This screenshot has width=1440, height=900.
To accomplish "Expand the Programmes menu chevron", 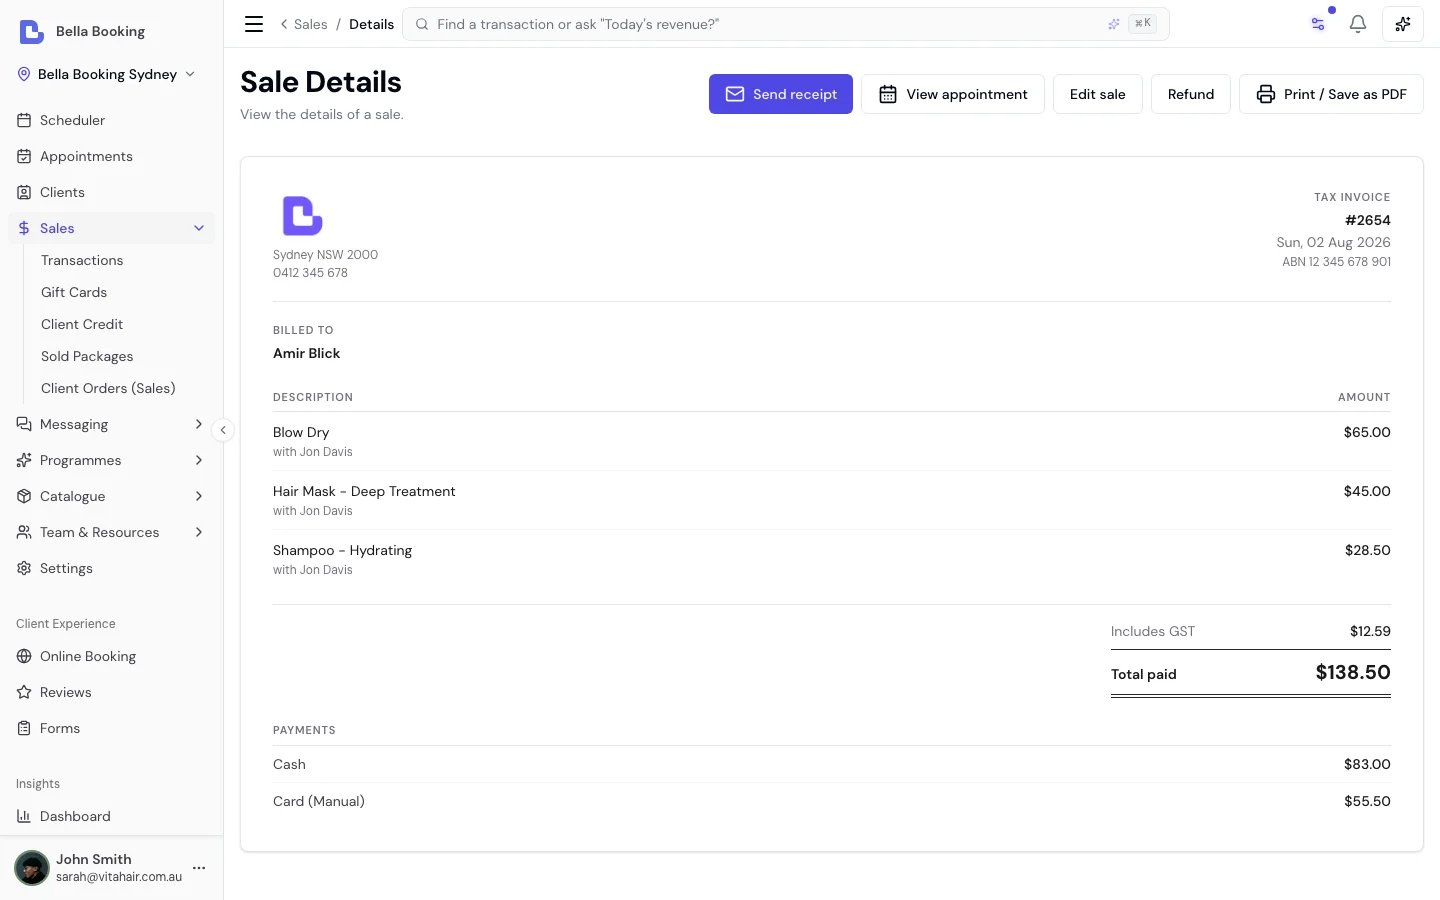I will pyautogui.click(x=199, y=460).
